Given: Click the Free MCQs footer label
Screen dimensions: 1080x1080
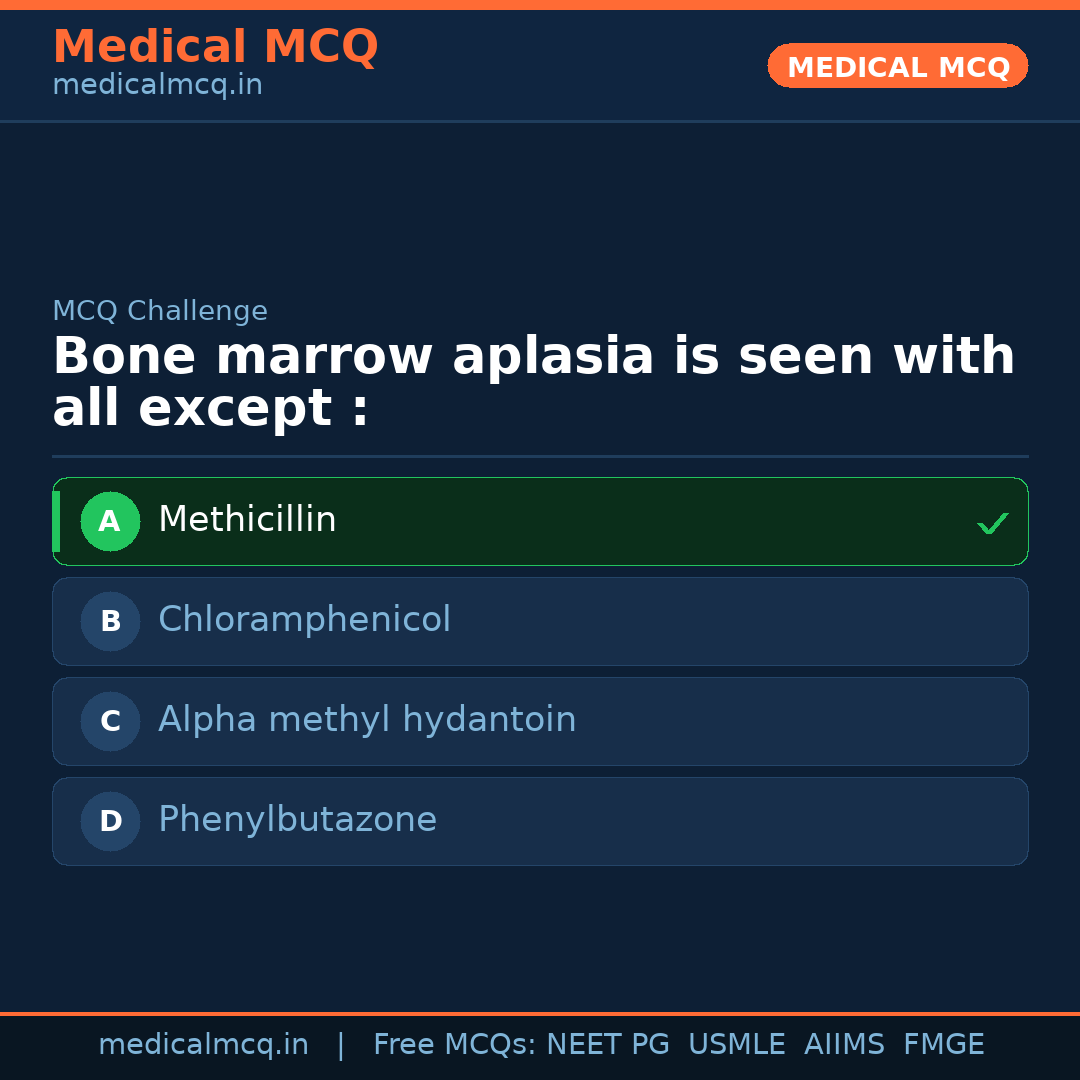Looking at the screenshot, I should coord(454,1045).
